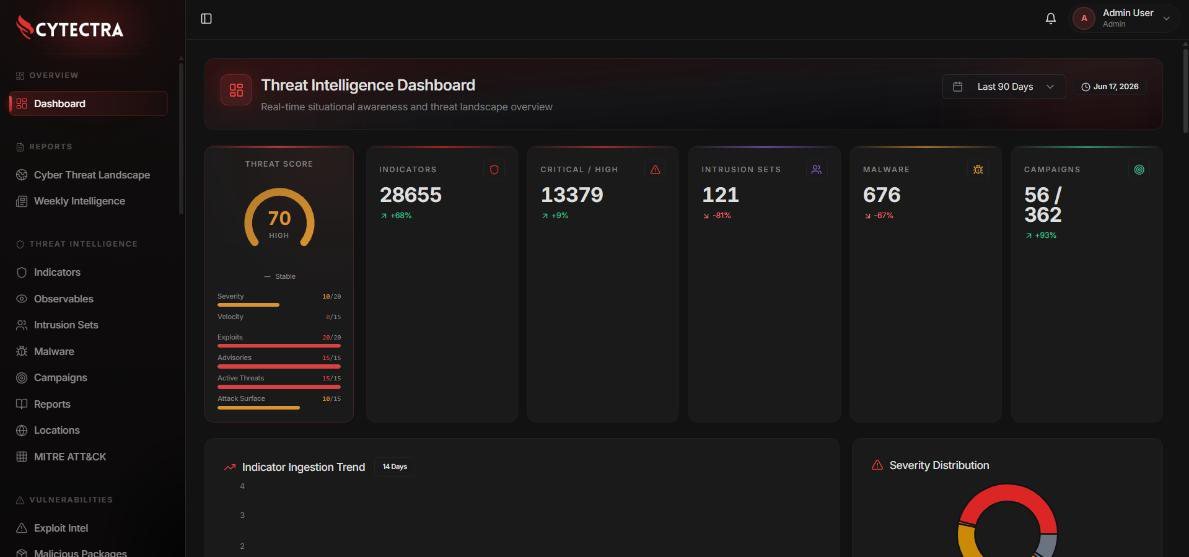Click the Campaigns card target icon
Viewport: 1189px width, 557px height.
tap(1139, 170)
